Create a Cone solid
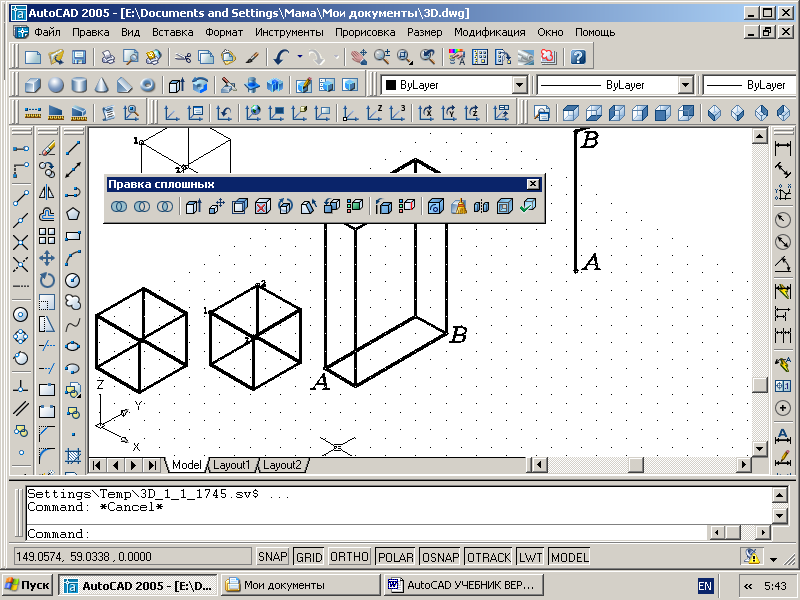This screenshot has height=600, width=800. pos(102,85)
